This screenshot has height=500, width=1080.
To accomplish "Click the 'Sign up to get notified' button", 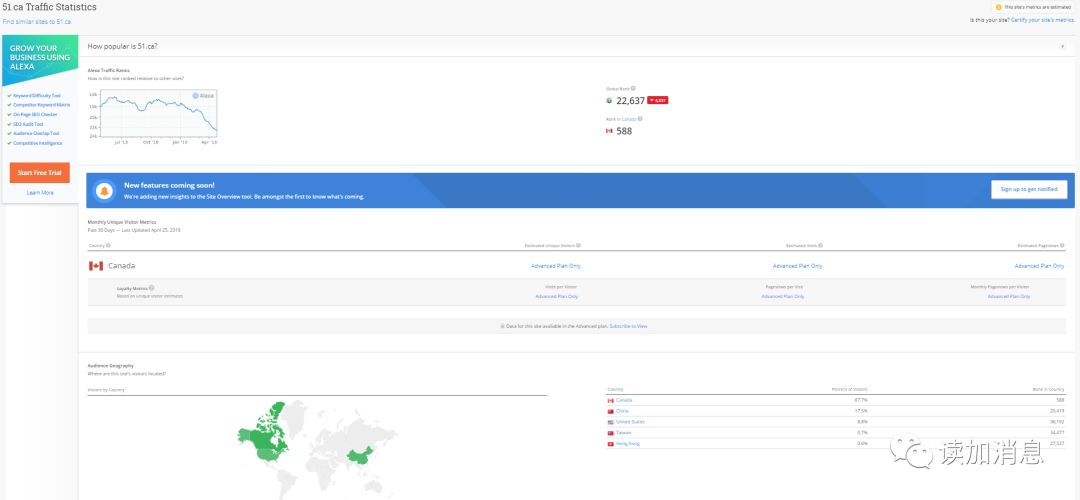I will coord(1029,189).
